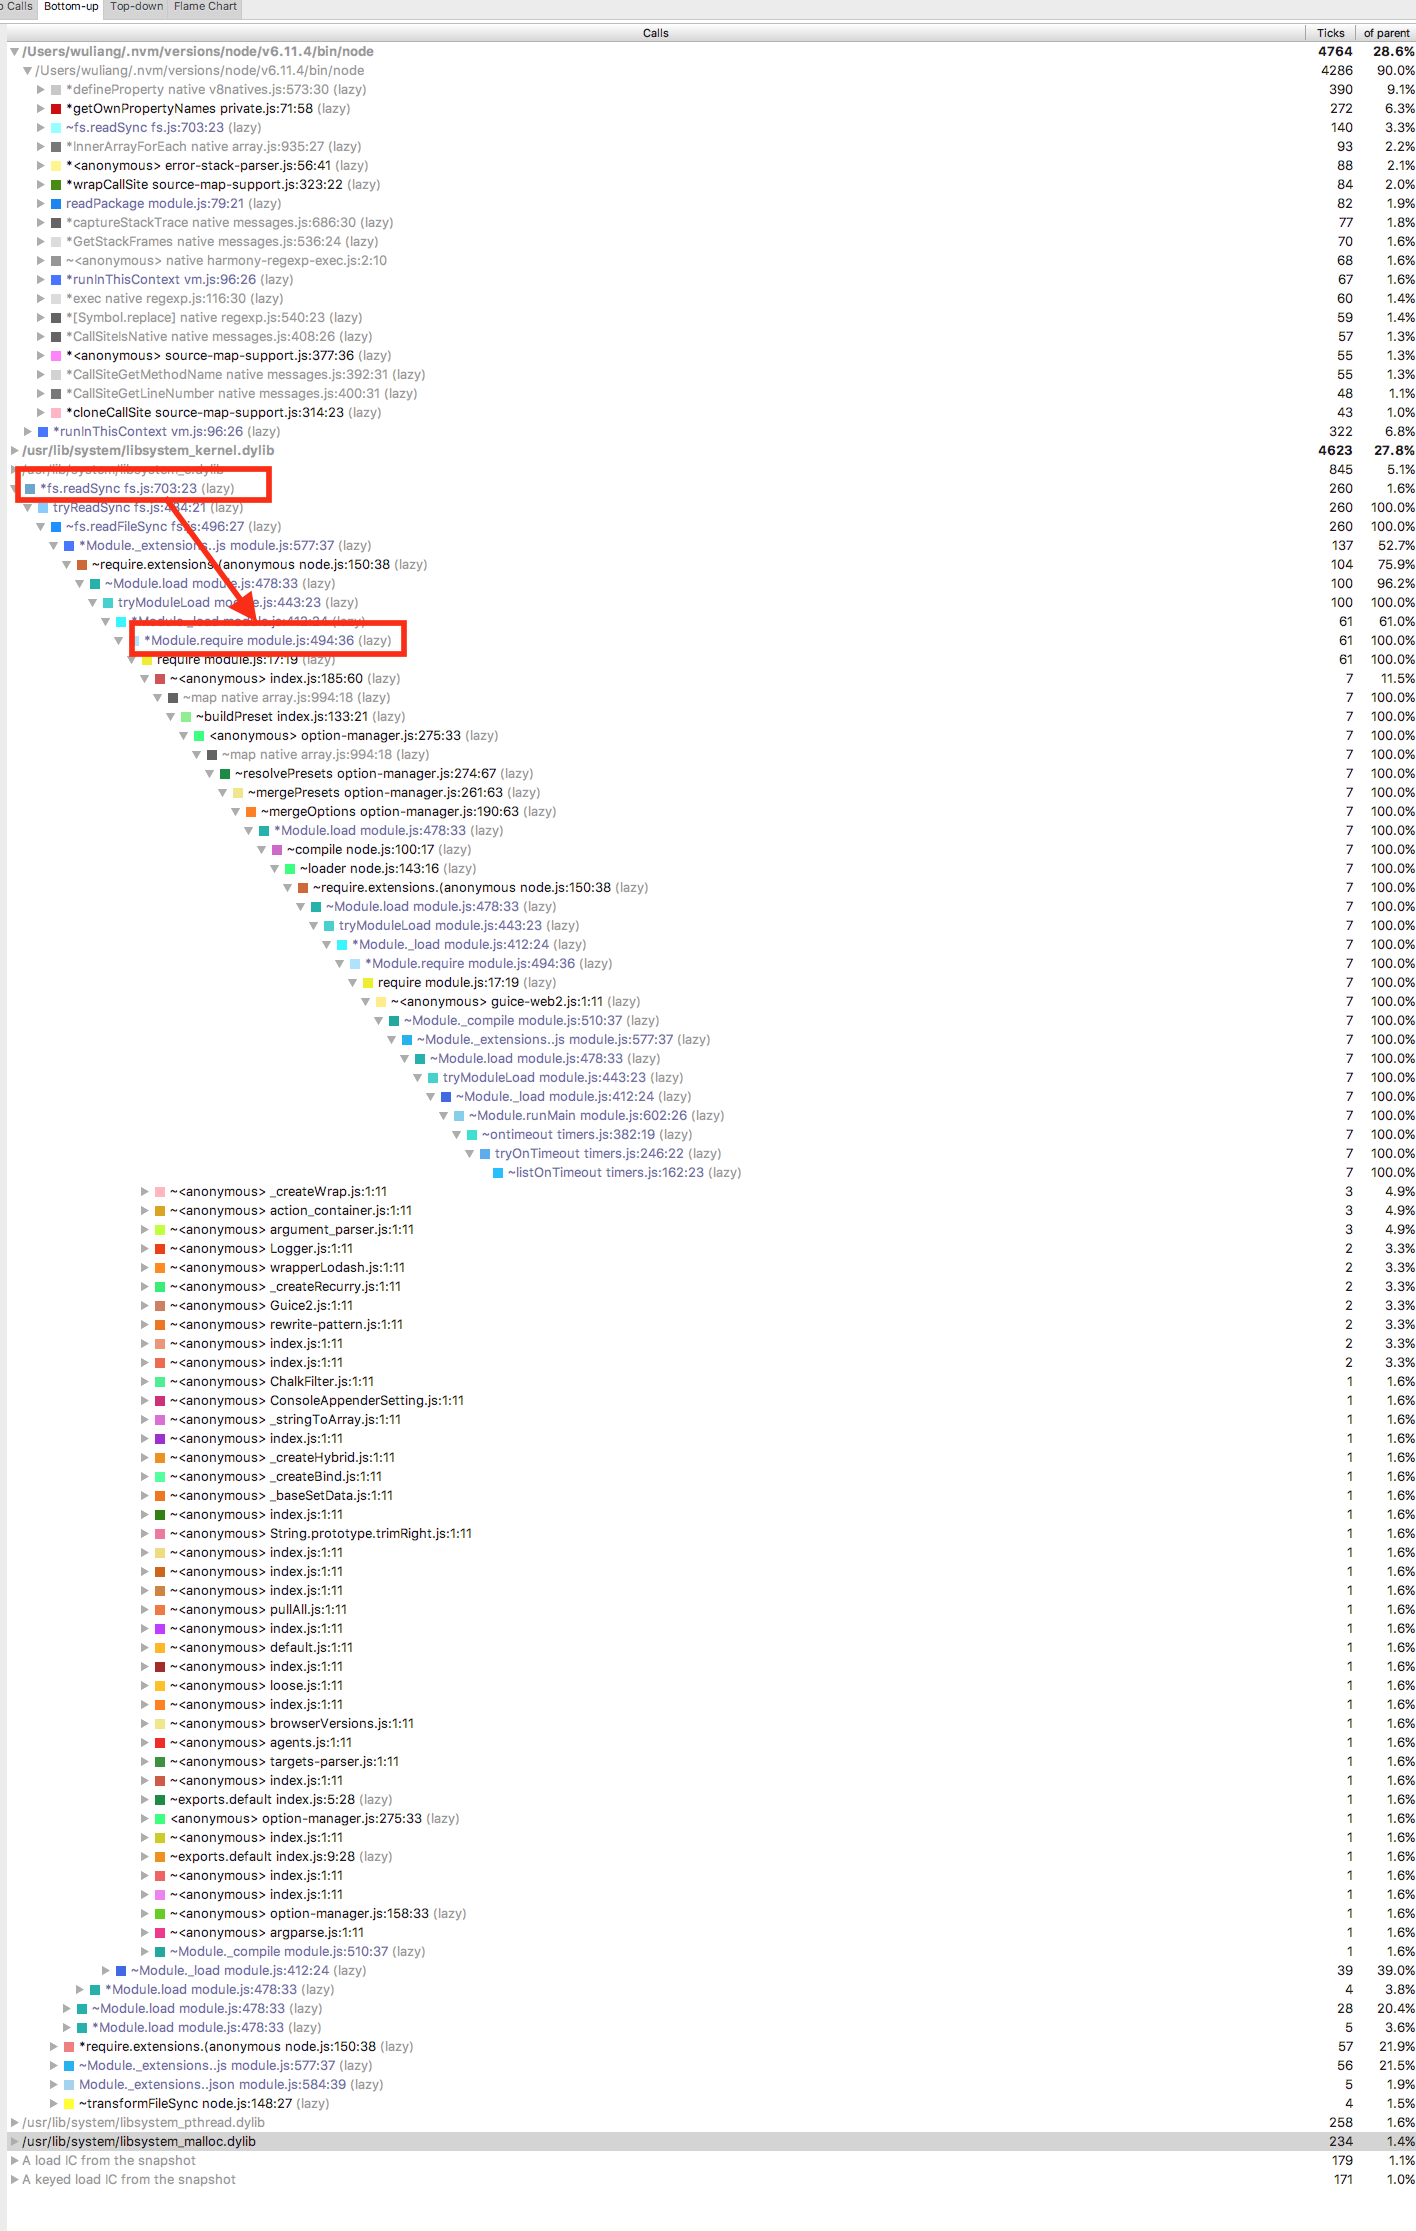Expand the libsystem_pthread.dylib row
Screen dimensions: 1416x2231
pyautogui.click(x=14, y=2123)
